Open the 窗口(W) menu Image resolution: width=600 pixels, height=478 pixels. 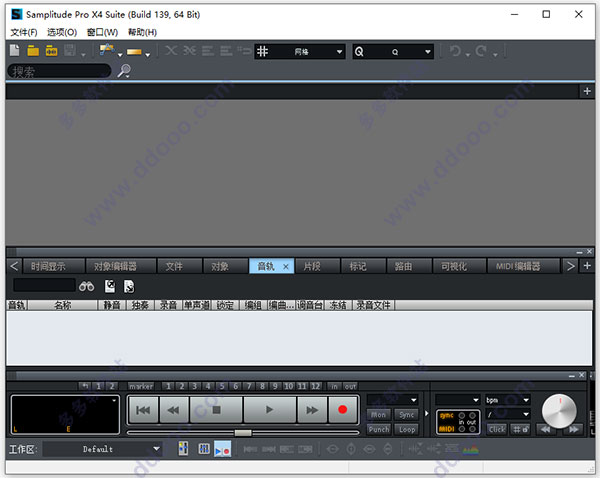103,32
